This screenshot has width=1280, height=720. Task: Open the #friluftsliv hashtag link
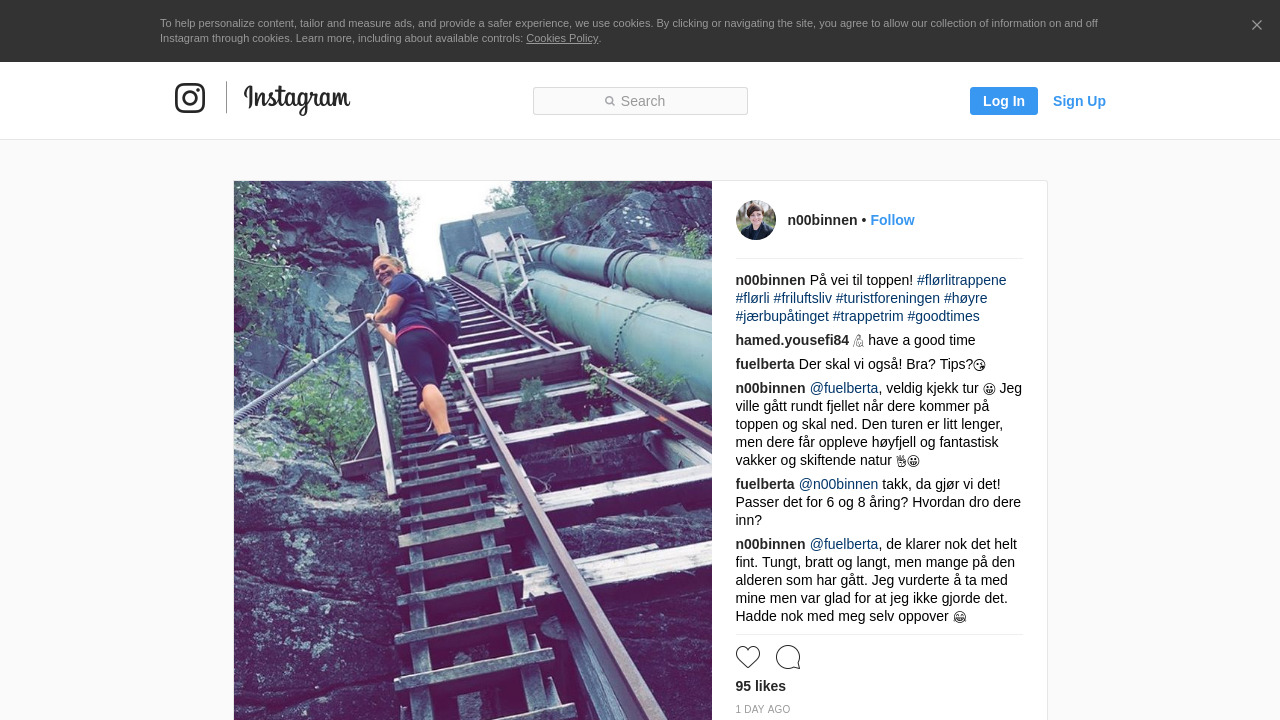(802, 298)
